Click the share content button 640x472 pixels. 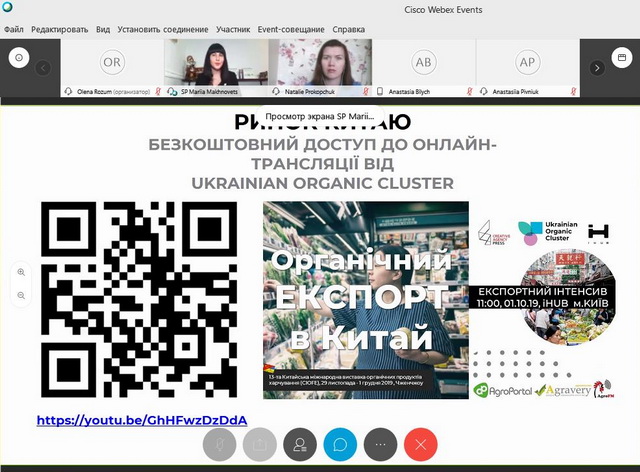[x=260, y=444]
